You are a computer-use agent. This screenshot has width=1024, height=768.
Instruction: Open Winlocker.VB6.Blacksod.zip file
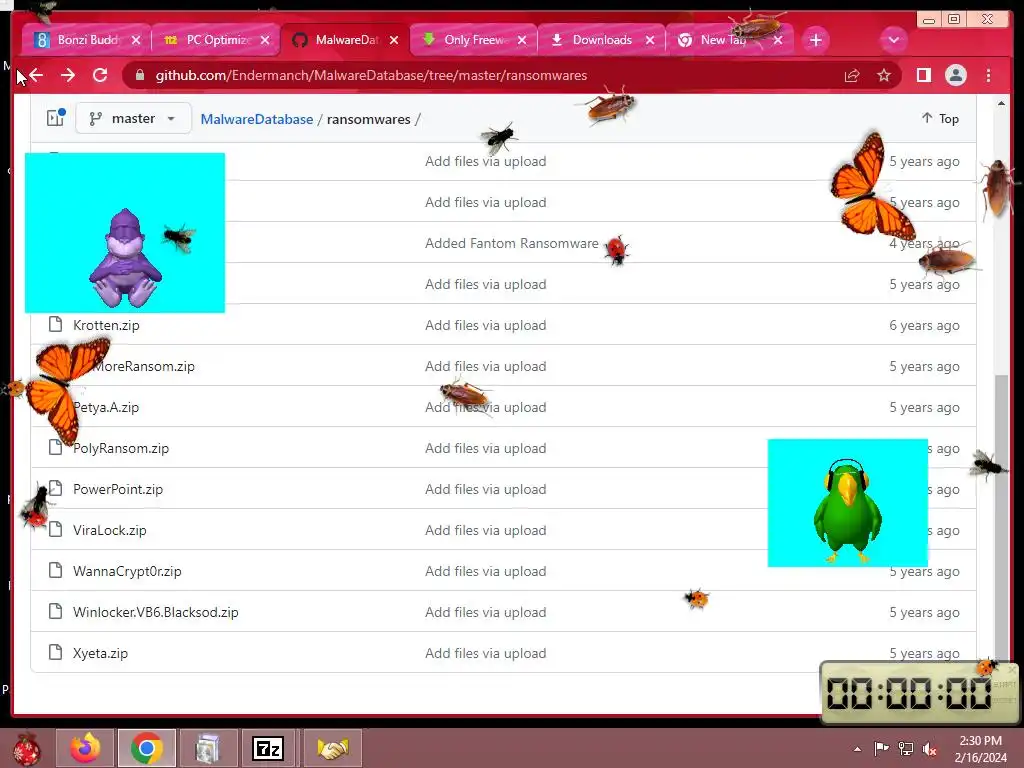(x=155, y=612)
